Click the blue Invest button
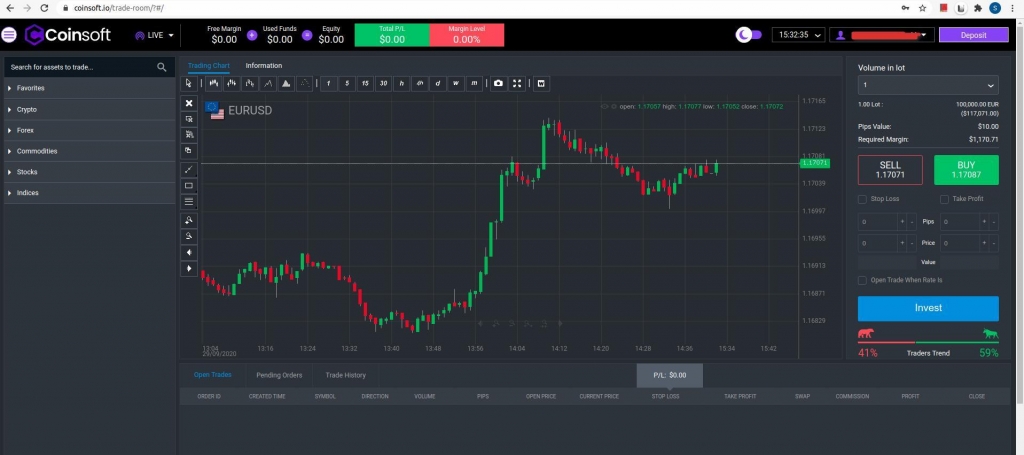 (928, 308)
